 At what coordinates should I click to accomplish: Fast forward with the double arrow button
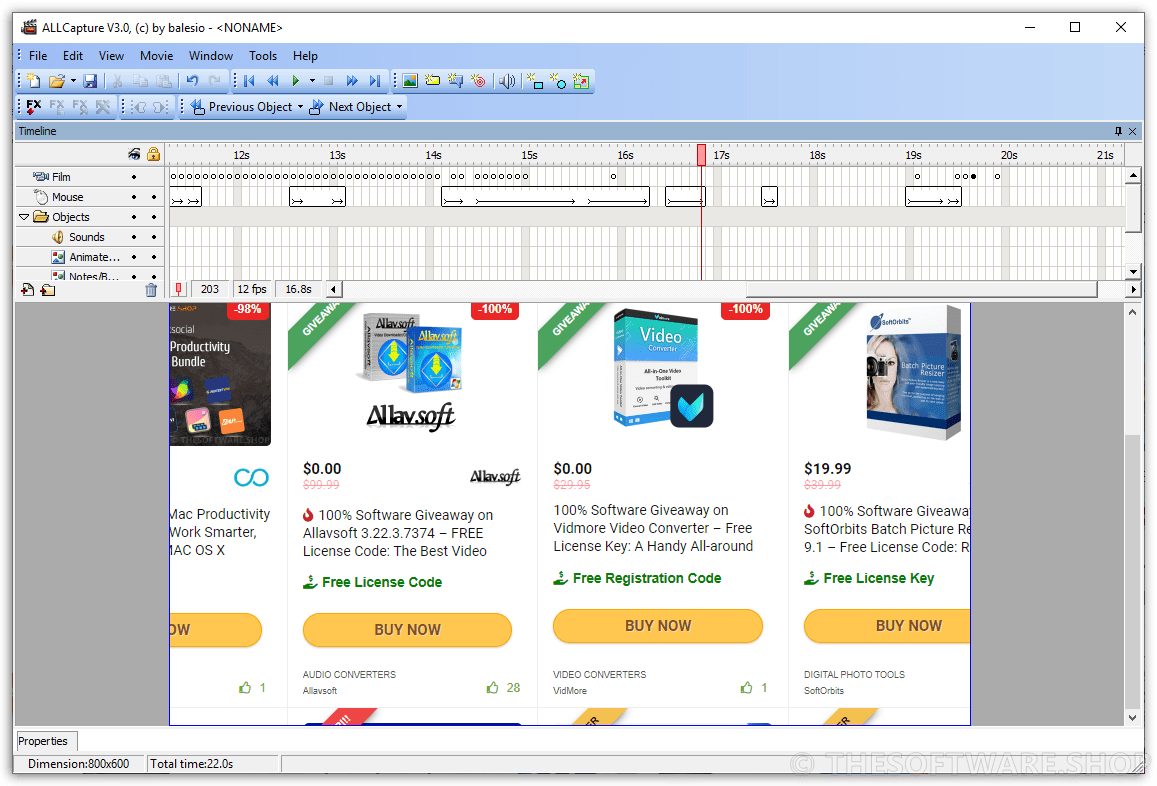tap(352, 80)
